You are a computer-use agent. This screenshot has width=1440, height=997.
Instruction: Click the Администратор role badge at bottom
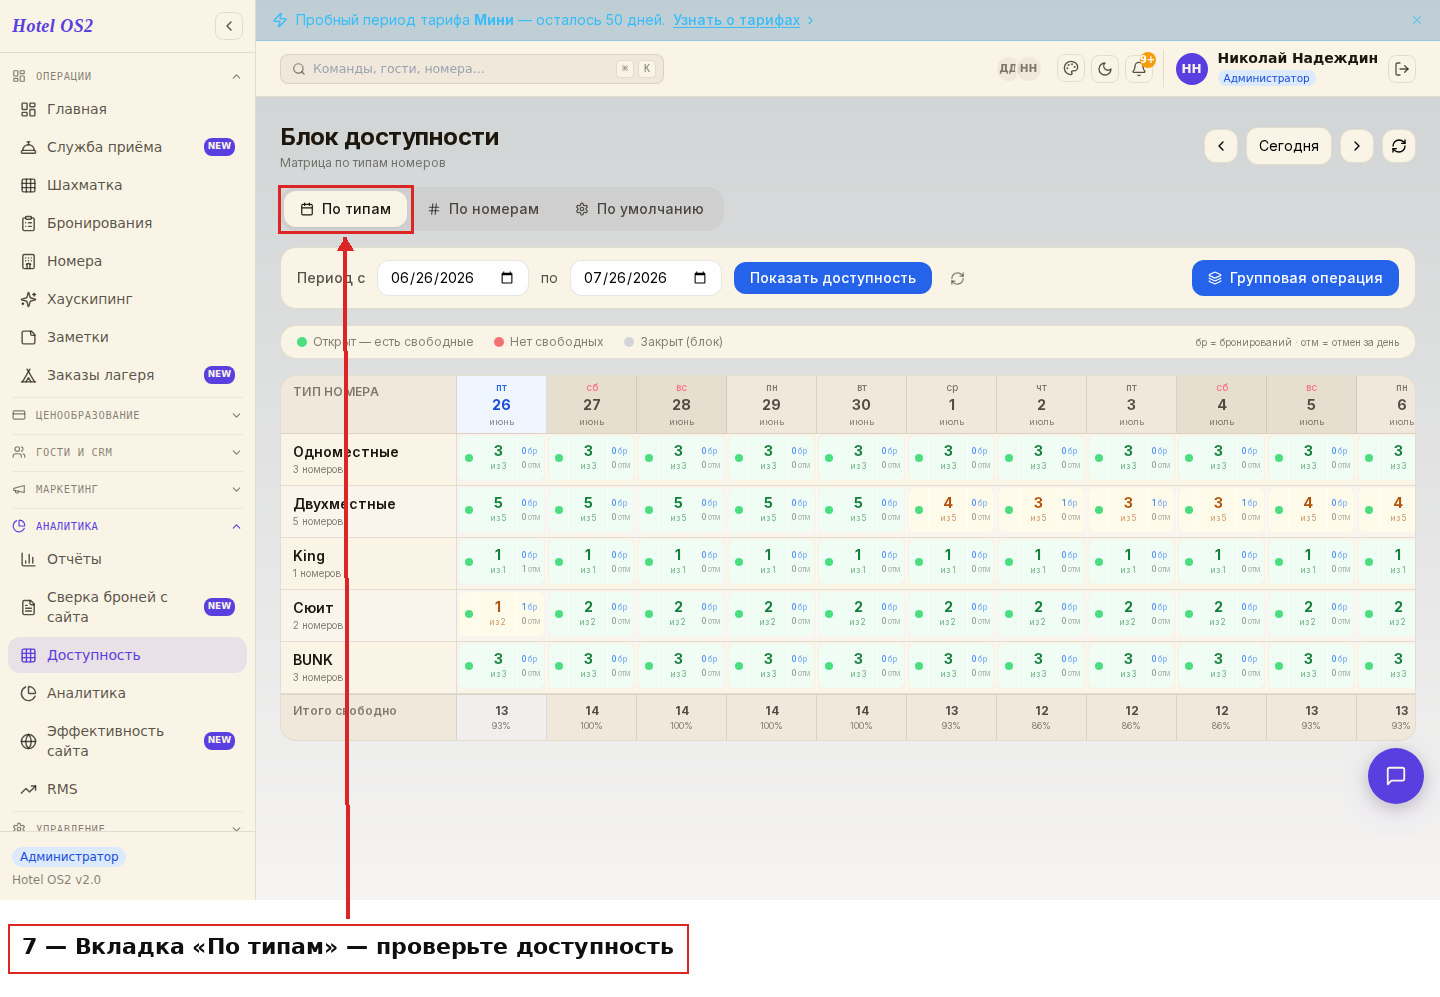(69, 857)
